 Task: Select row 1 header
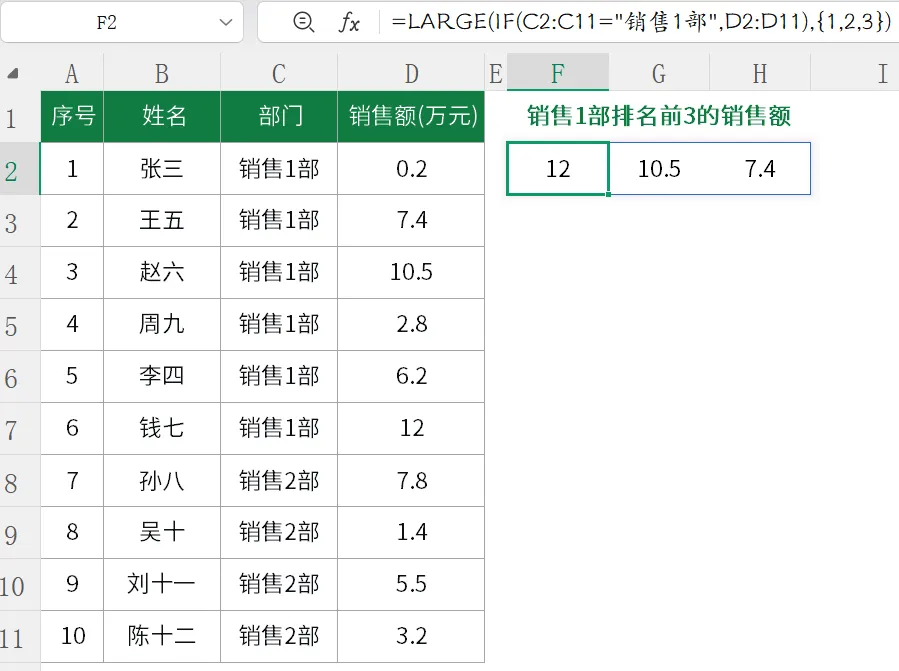[19, 117]
